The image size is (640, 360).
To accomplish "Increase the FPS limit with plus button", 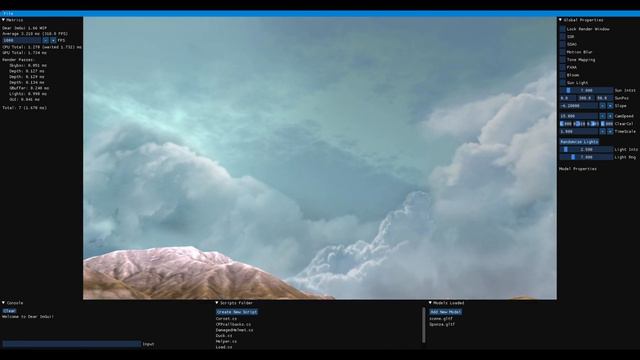I will 53,40.
